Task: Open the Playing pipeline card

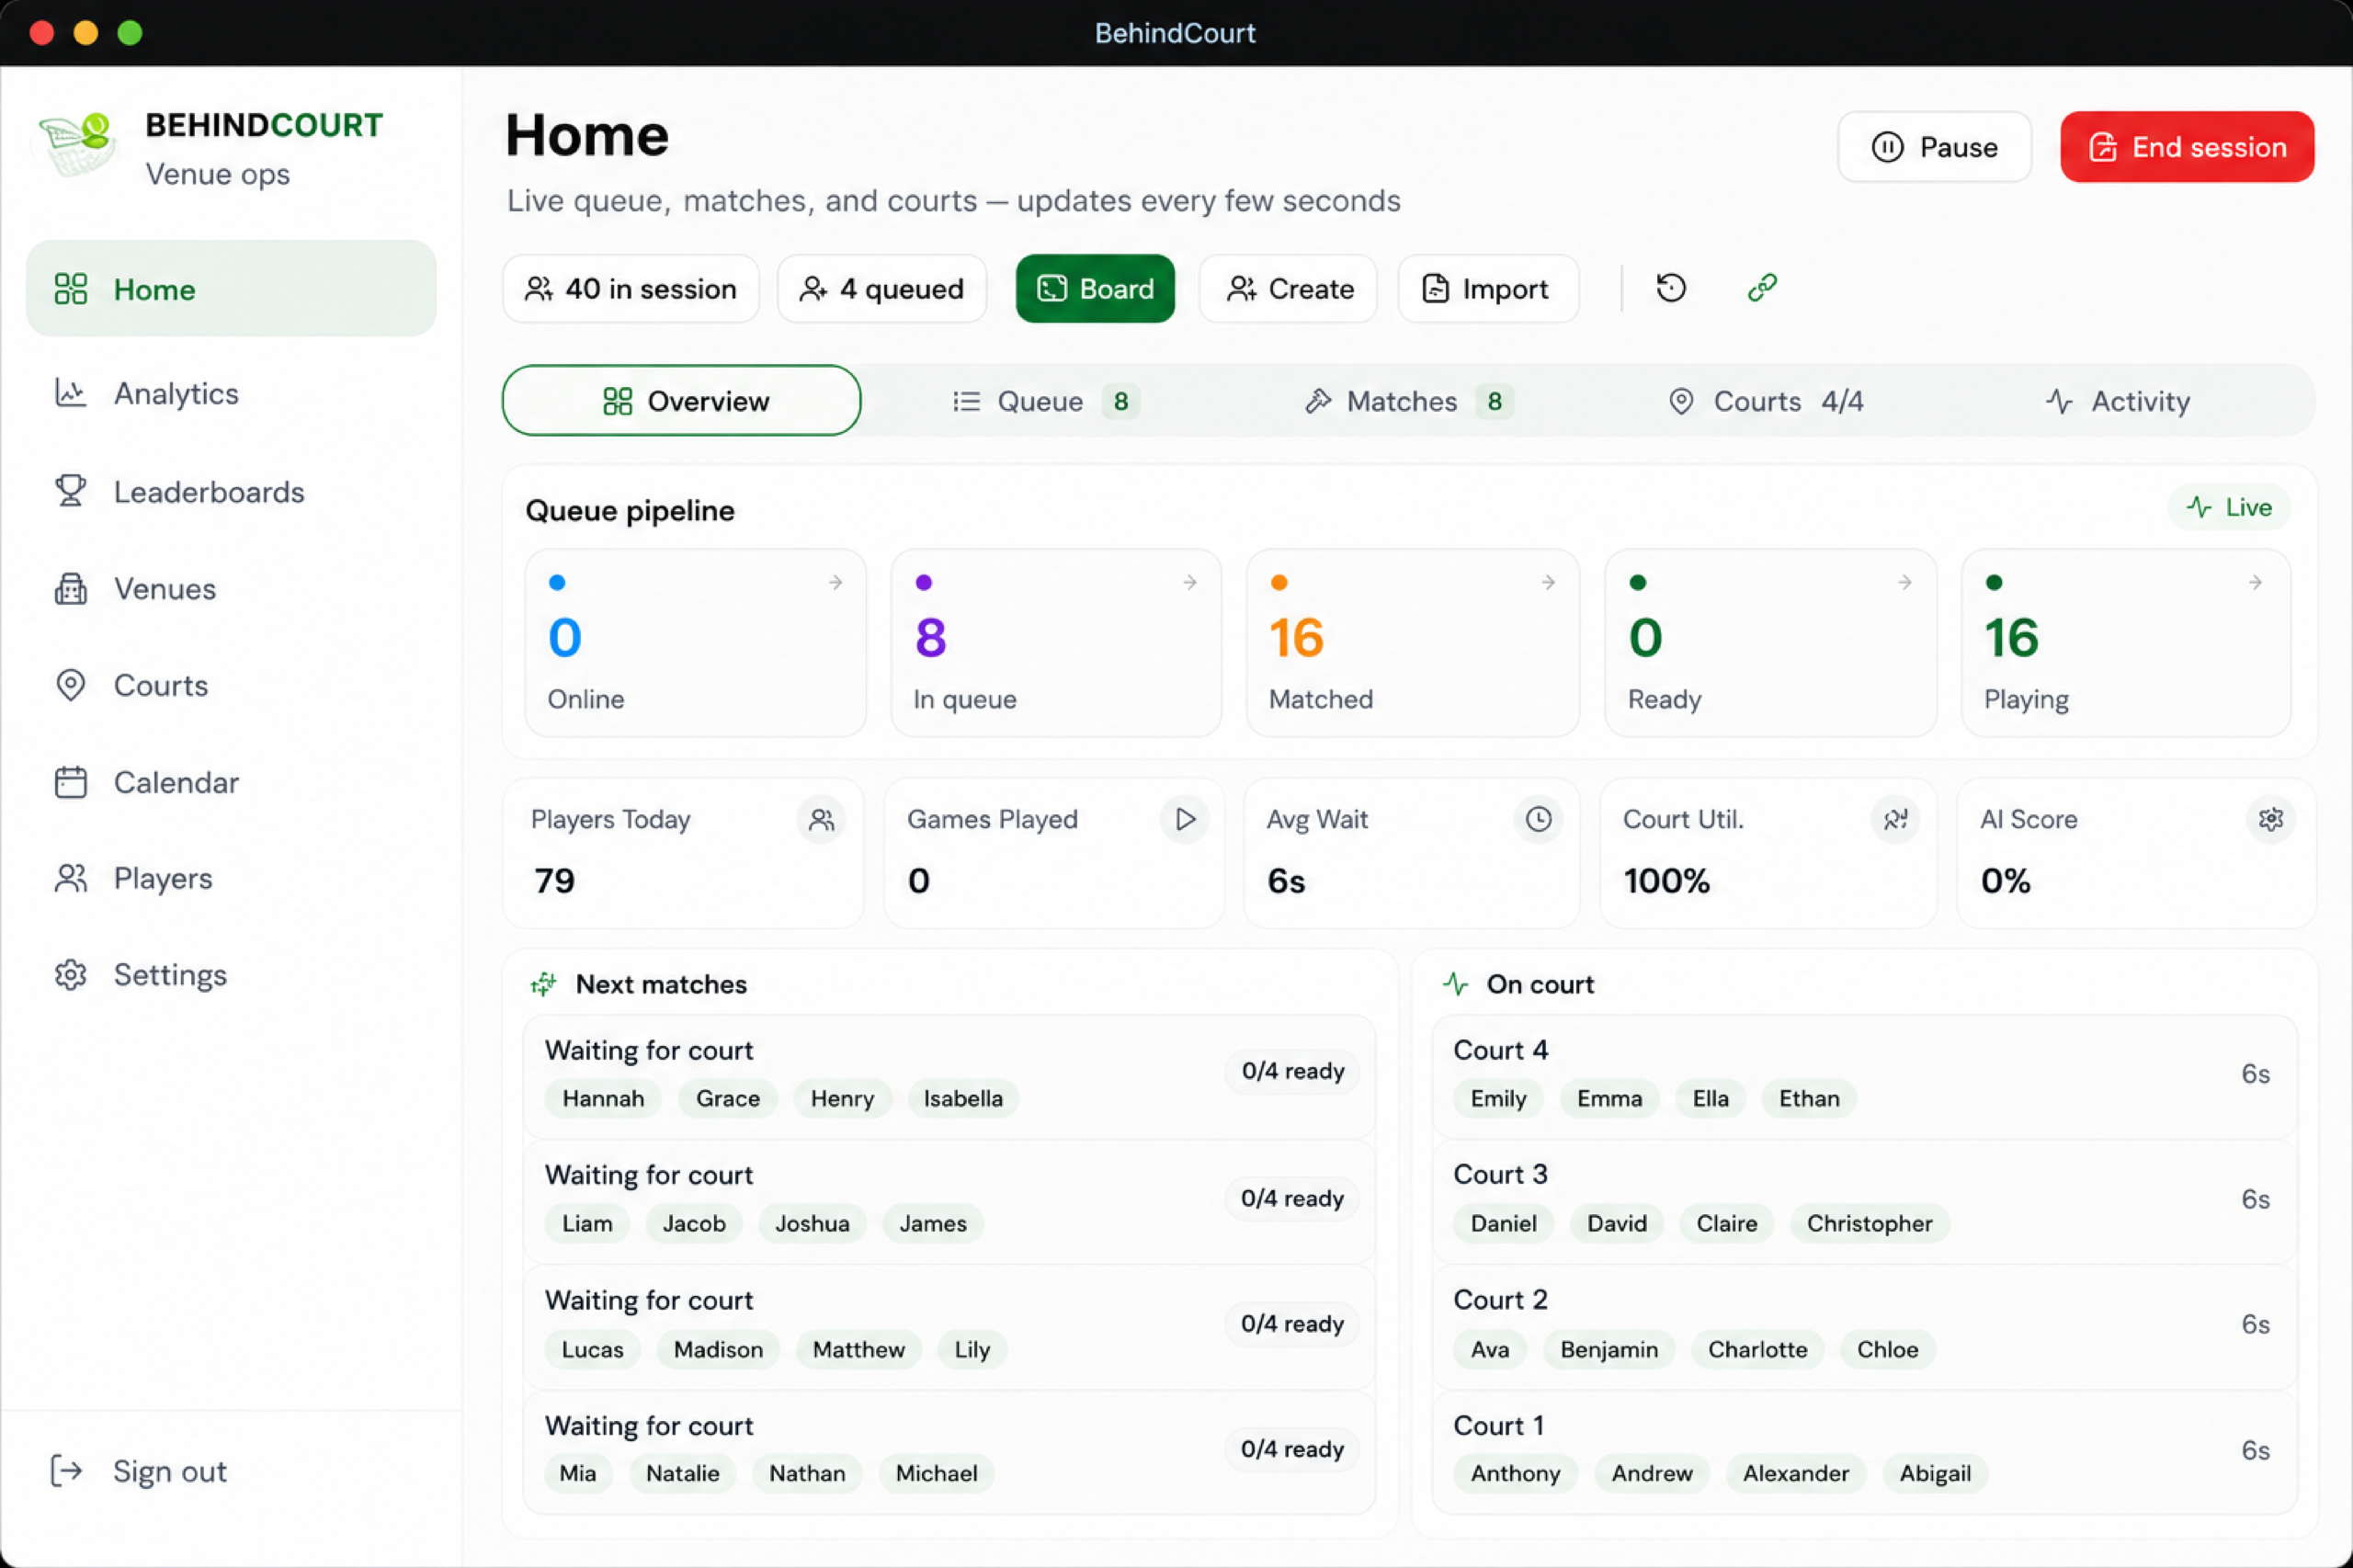Action: [x=2126, y=643]
